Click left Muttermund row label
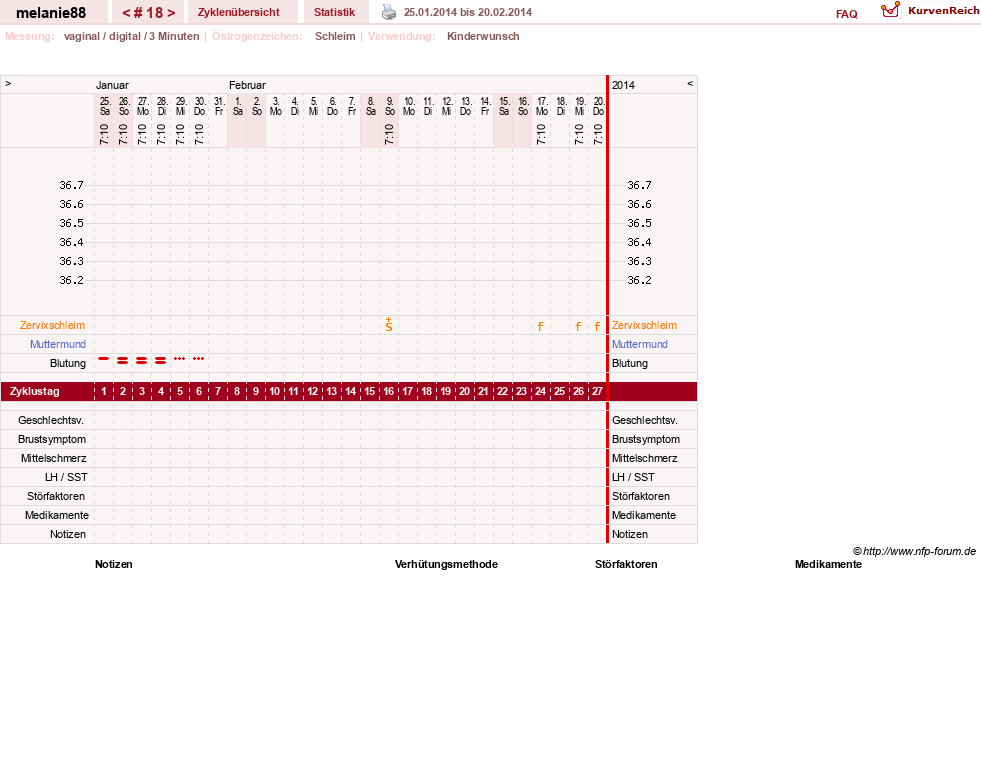The height and width of the screenshot is (783, 981). (58, 344)
